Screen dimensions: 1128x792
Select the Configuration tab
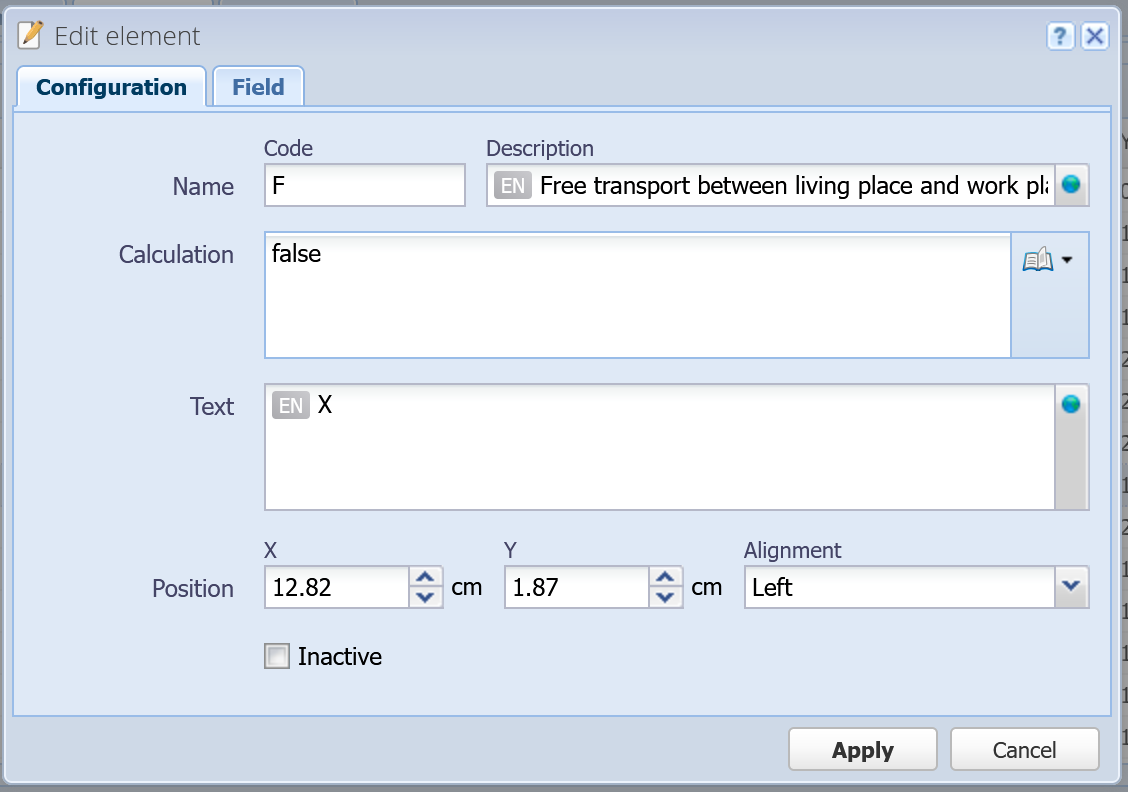[112, 87]
